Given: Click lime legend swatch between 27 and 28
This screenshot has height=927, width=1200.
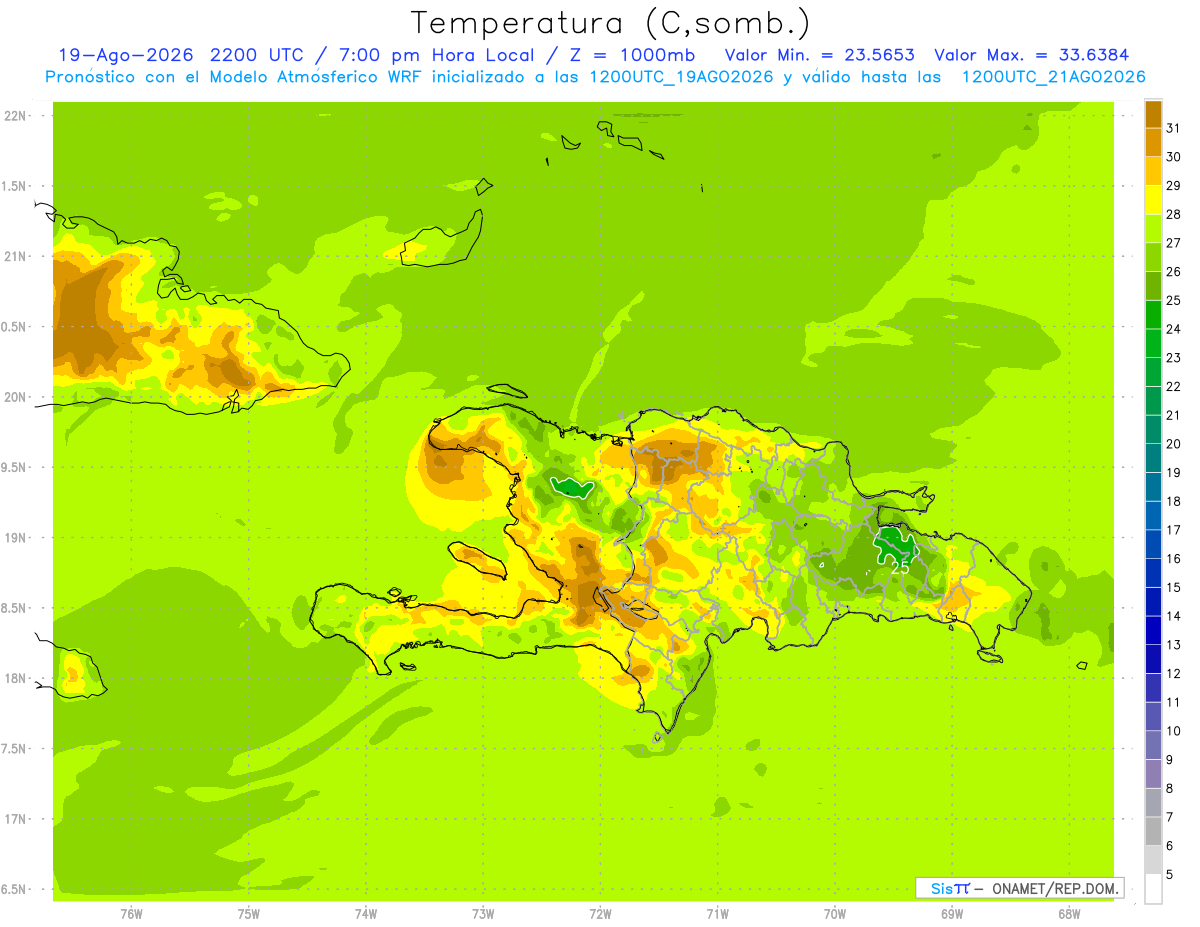Looking at the screenshot, I should click(x=1153, y=229).
